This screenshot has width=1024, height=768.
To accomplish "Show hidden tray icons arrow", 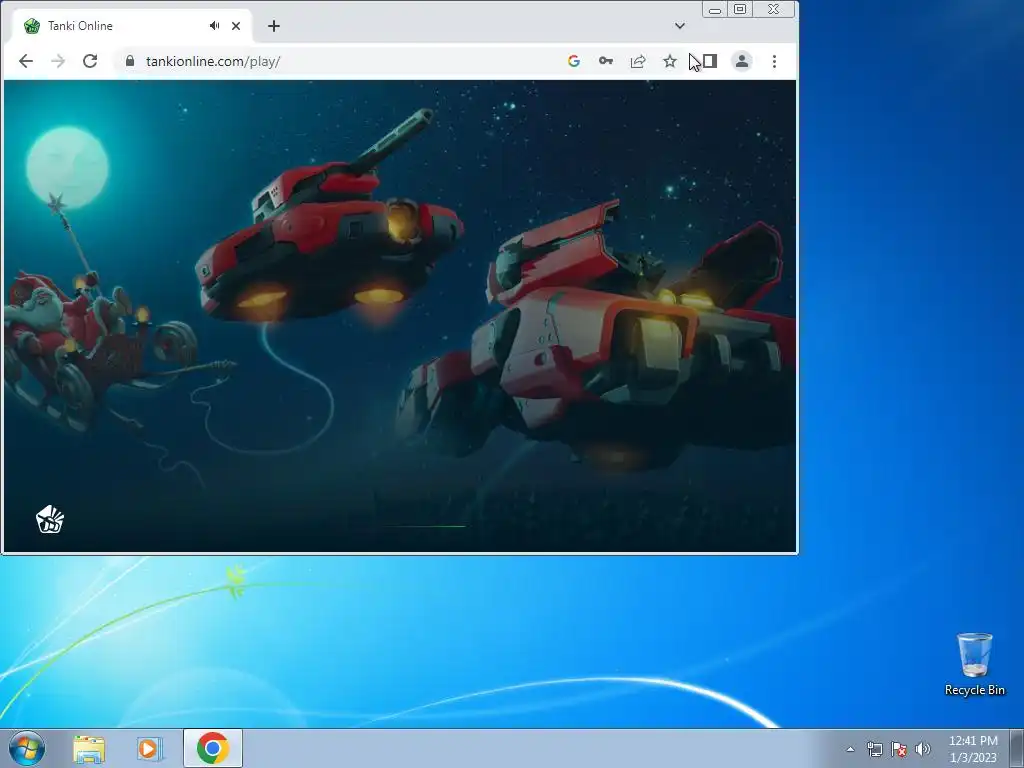I will 850,749.
